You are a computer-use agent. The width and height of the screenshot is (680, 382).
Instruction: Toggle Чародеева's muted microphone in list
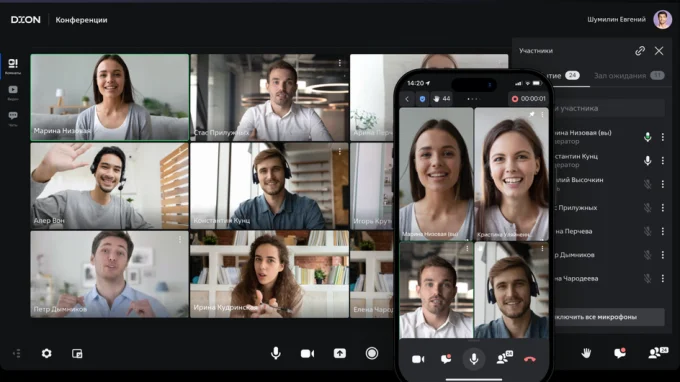(647, 278)
